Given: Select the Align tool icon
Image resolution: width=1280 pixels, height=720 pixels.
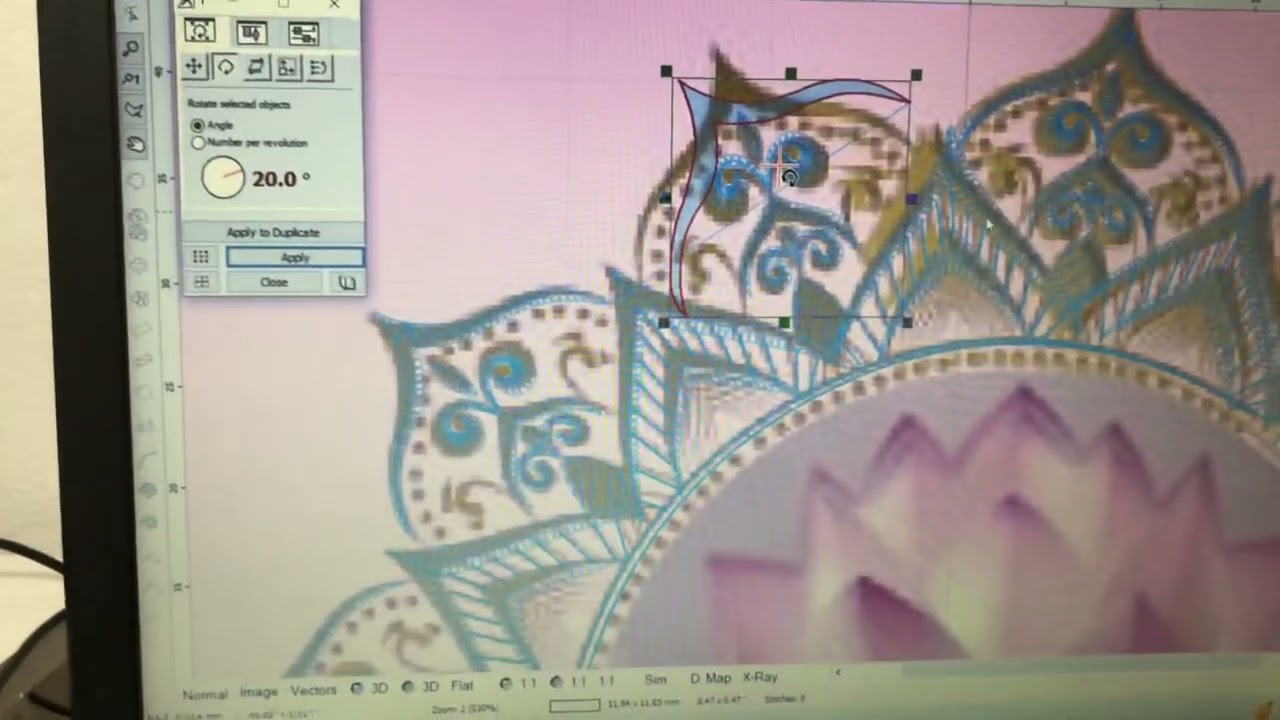Looking at the screenshot, I should point(318,68).
